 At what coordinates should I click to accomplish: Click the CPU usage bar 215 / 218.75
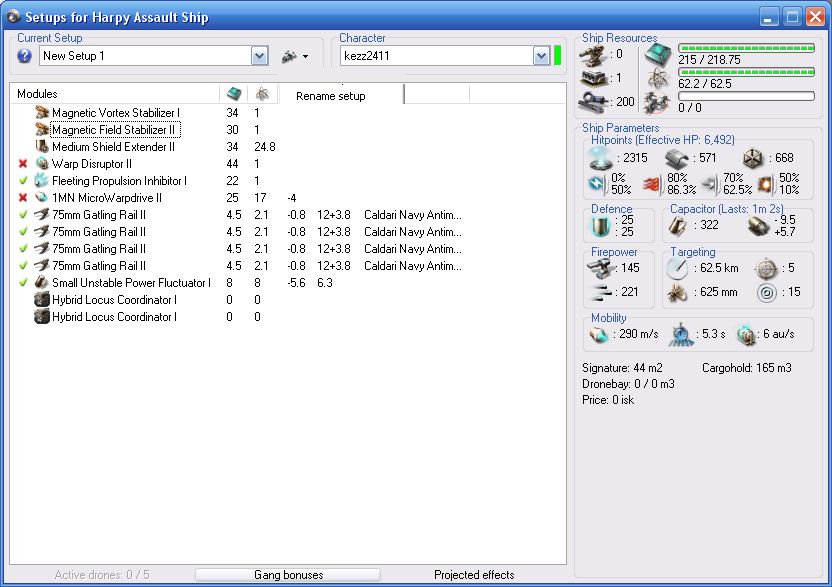746,48
